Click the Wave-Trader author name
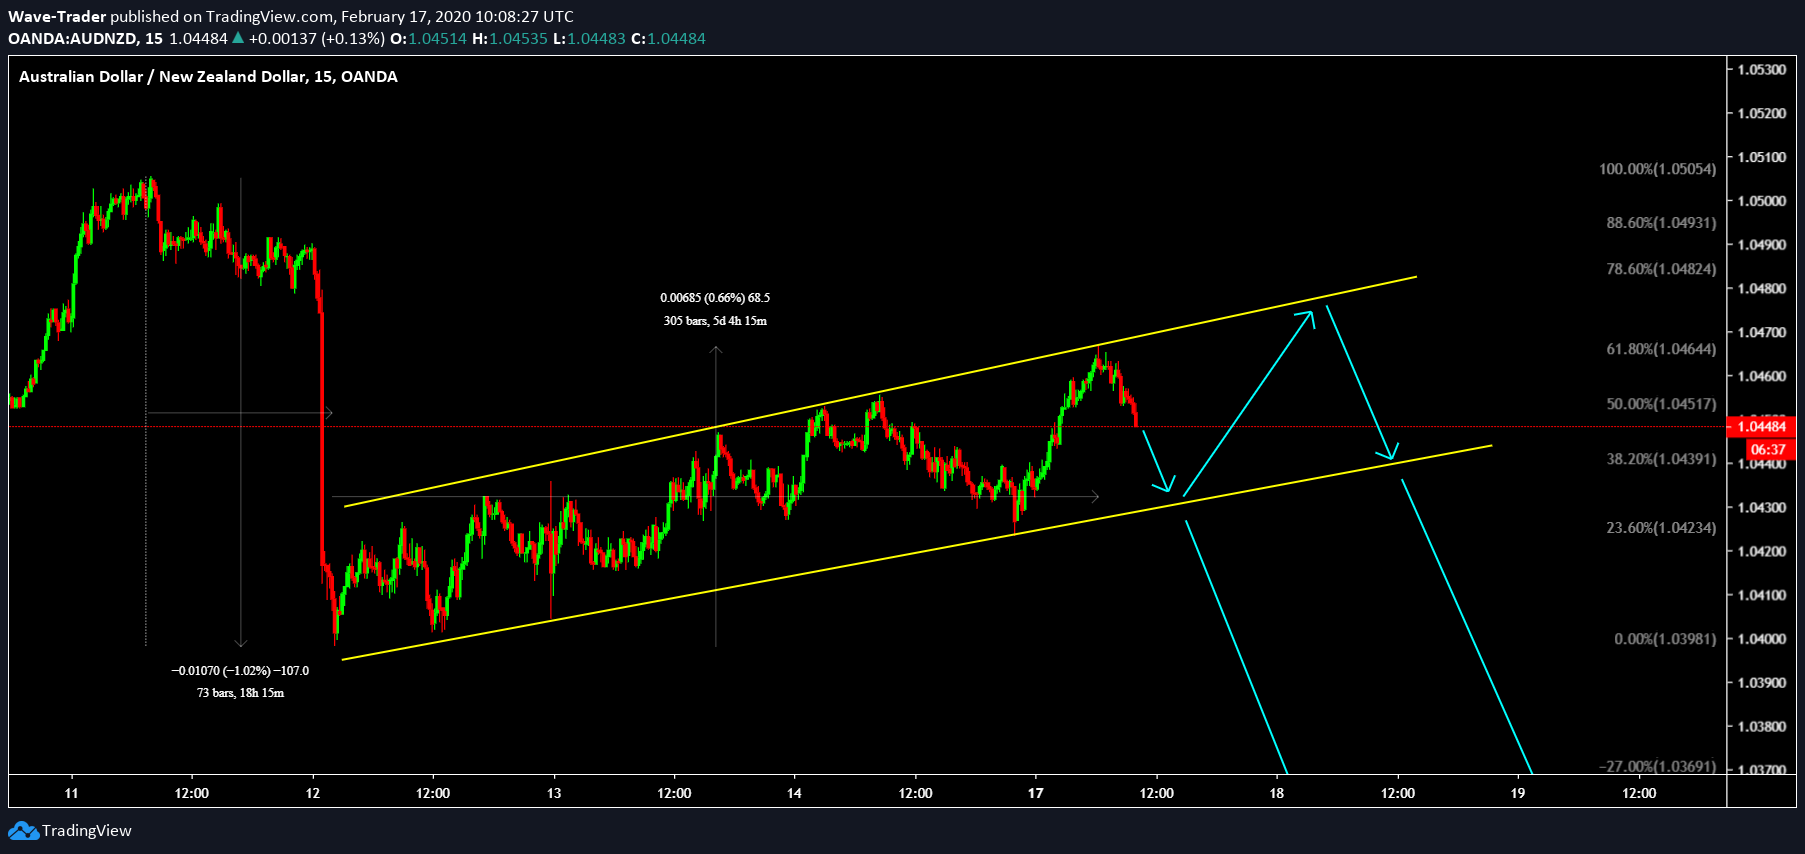The height and width of the screenshot is (854, 1805). point(57,16)
